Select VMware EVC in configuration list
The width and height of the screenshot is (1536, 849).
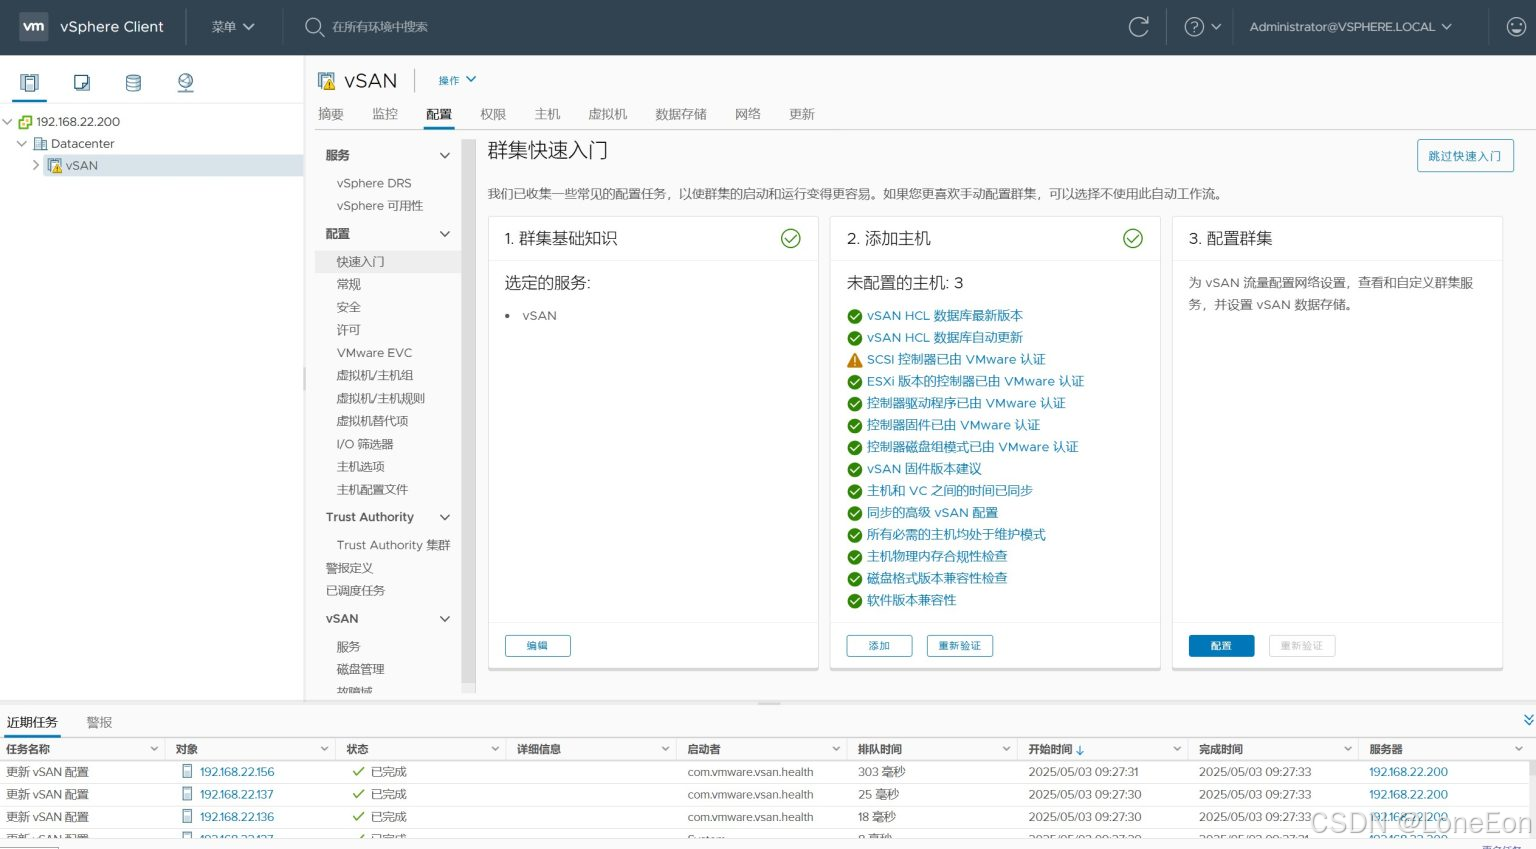[374, 353]
